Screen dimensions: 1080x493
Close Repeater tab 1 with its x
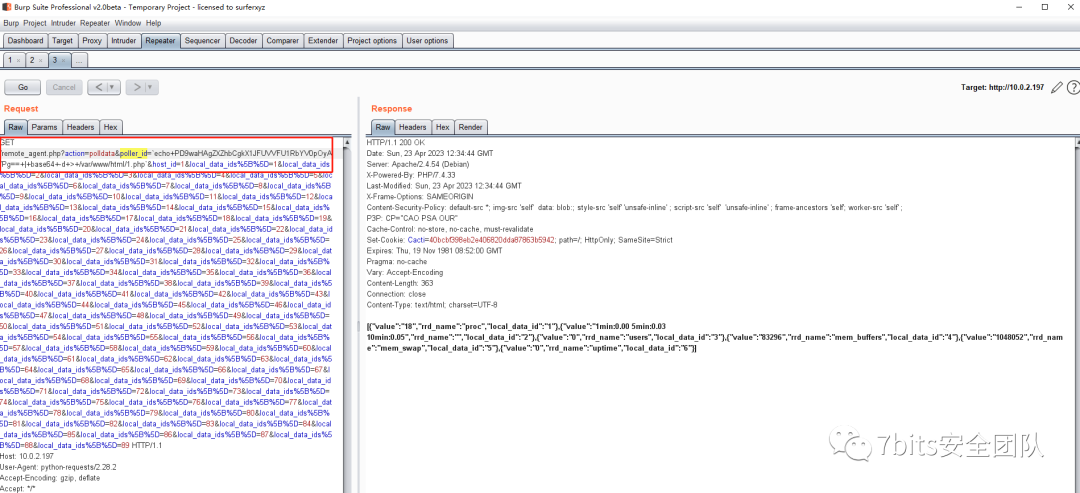coord(19,61)
